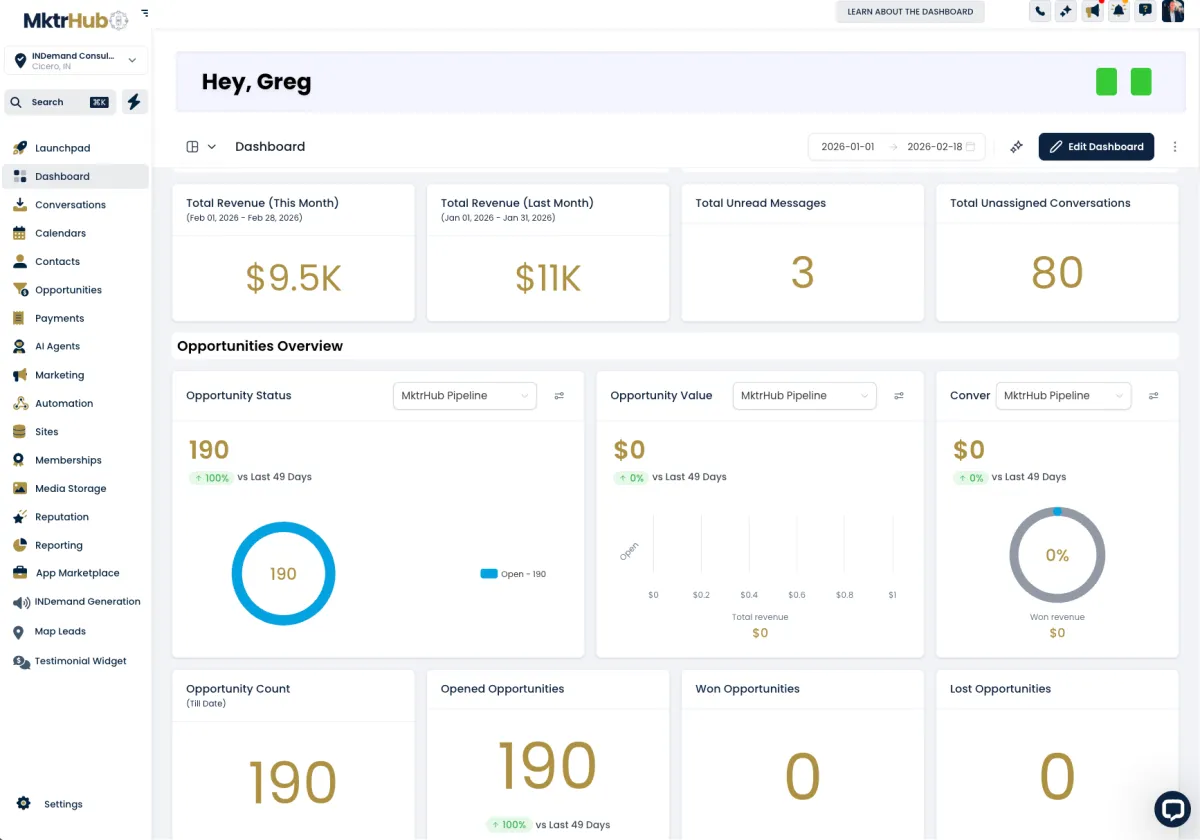Viewport: 1200px width, 840px height.
Task: Open Settings gear at sidebar bottom
Action: 24,804
